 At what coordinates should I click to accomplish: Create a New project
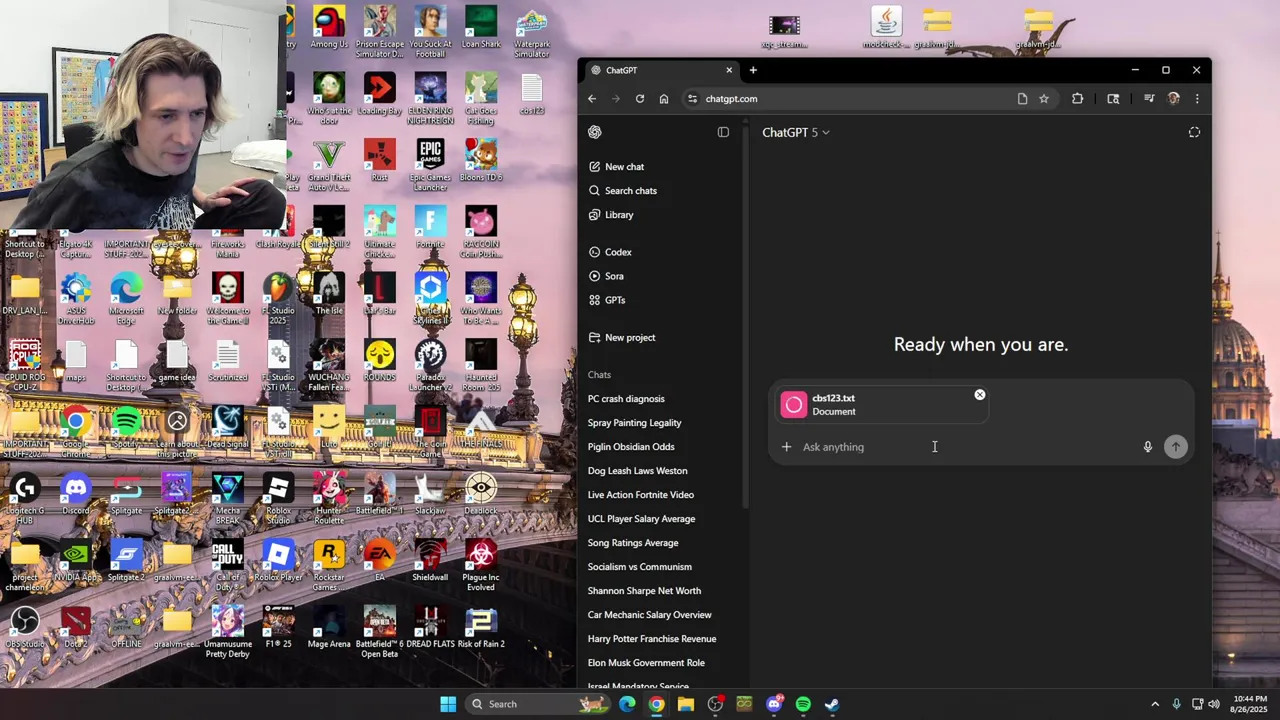(622, 338)
